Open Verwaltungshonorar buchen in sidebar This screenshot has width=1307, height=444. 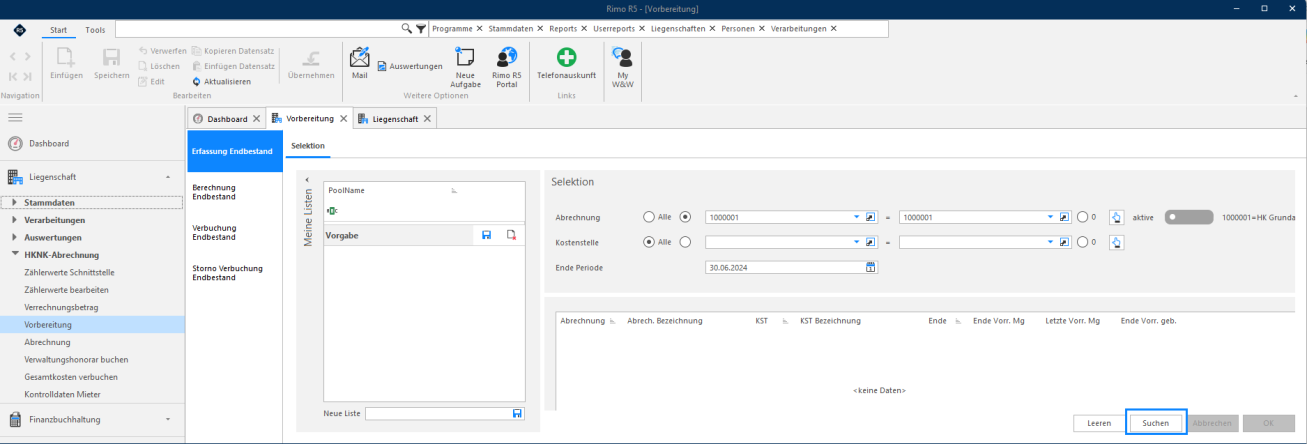click(76, 359)
